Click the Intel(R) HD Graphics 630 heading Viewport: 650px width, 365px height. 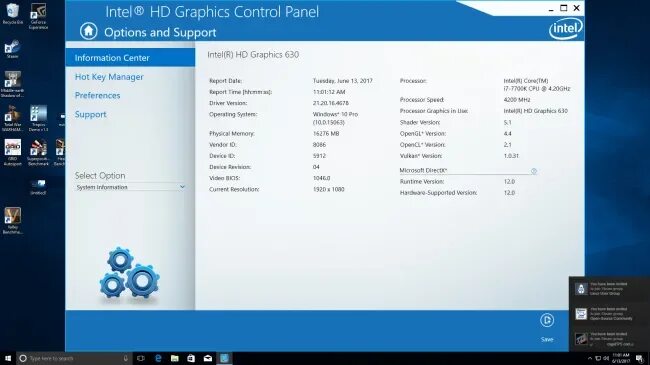point(253,55)
